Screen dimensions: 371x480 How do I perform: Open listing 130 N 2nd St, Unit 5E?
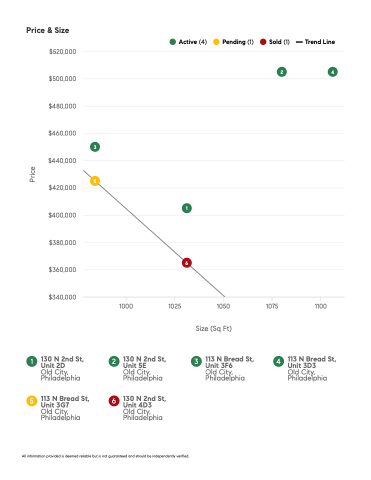pos(145,368)
